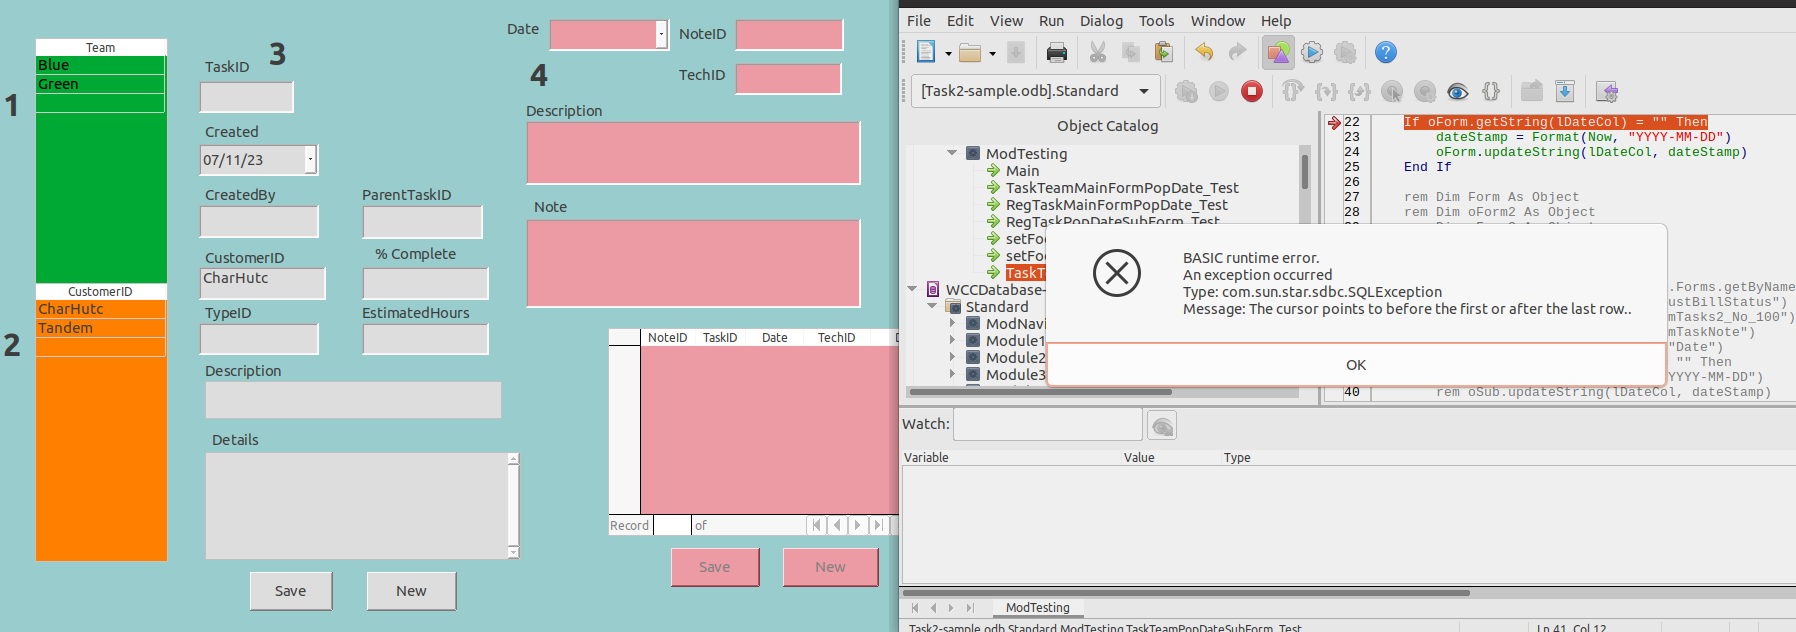
Task: Click the Step Out braces icon
Action: click(1359, 91)
